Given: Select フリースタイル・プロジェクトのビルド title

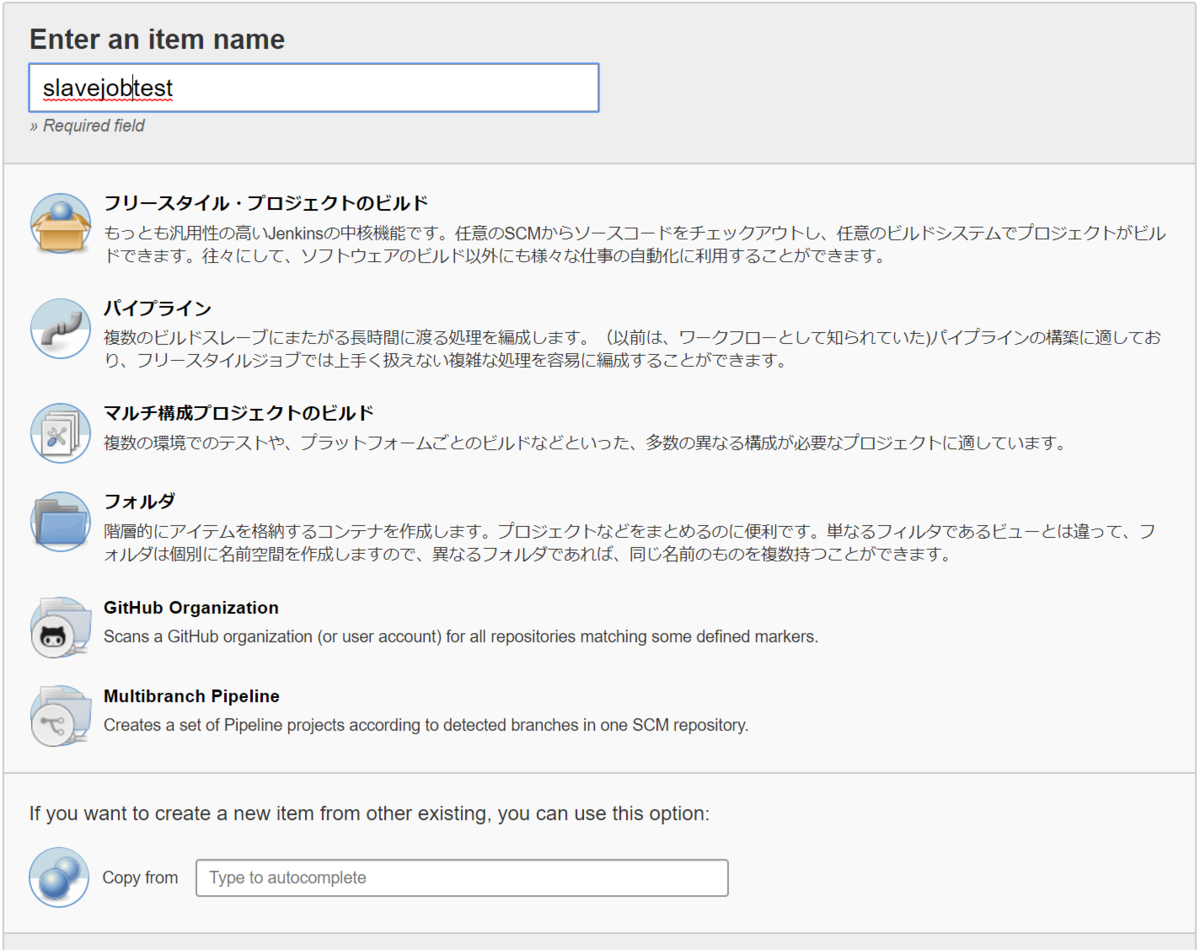Looking at the screenshot, I should (266, 204).
